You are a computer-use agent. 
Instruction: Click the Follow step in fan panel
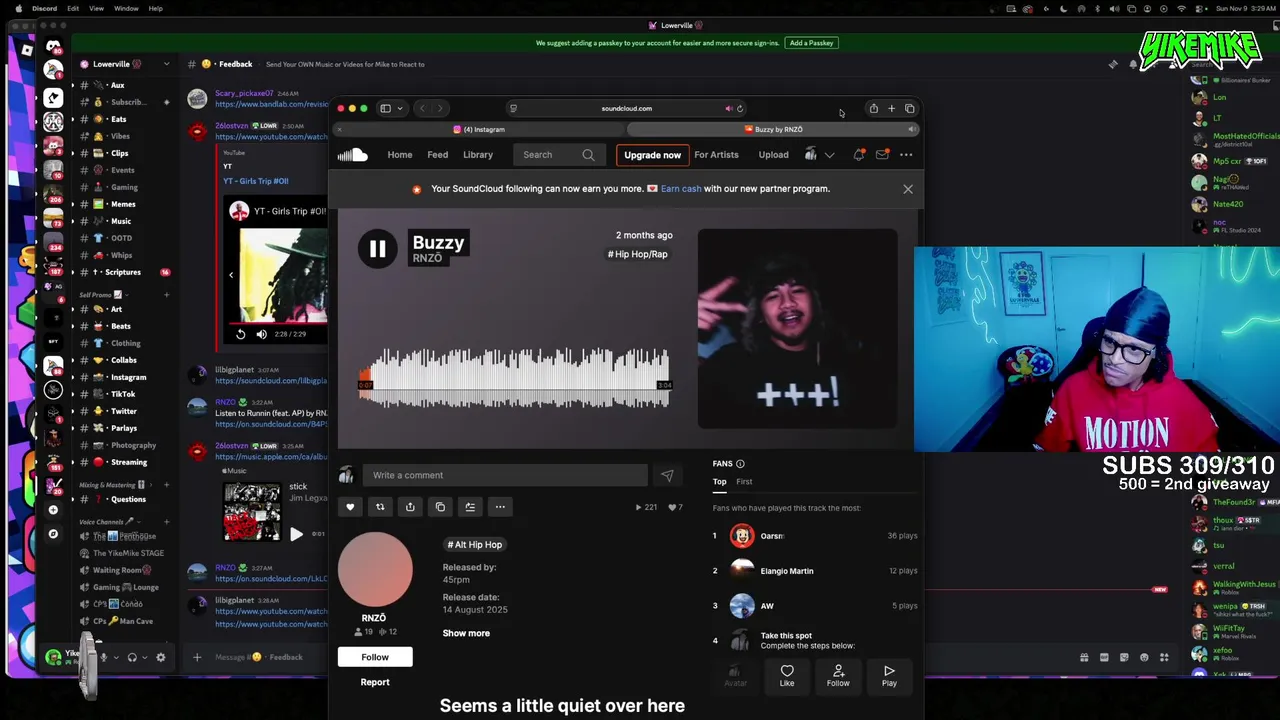pyautogui.click(x=838, y=676)
